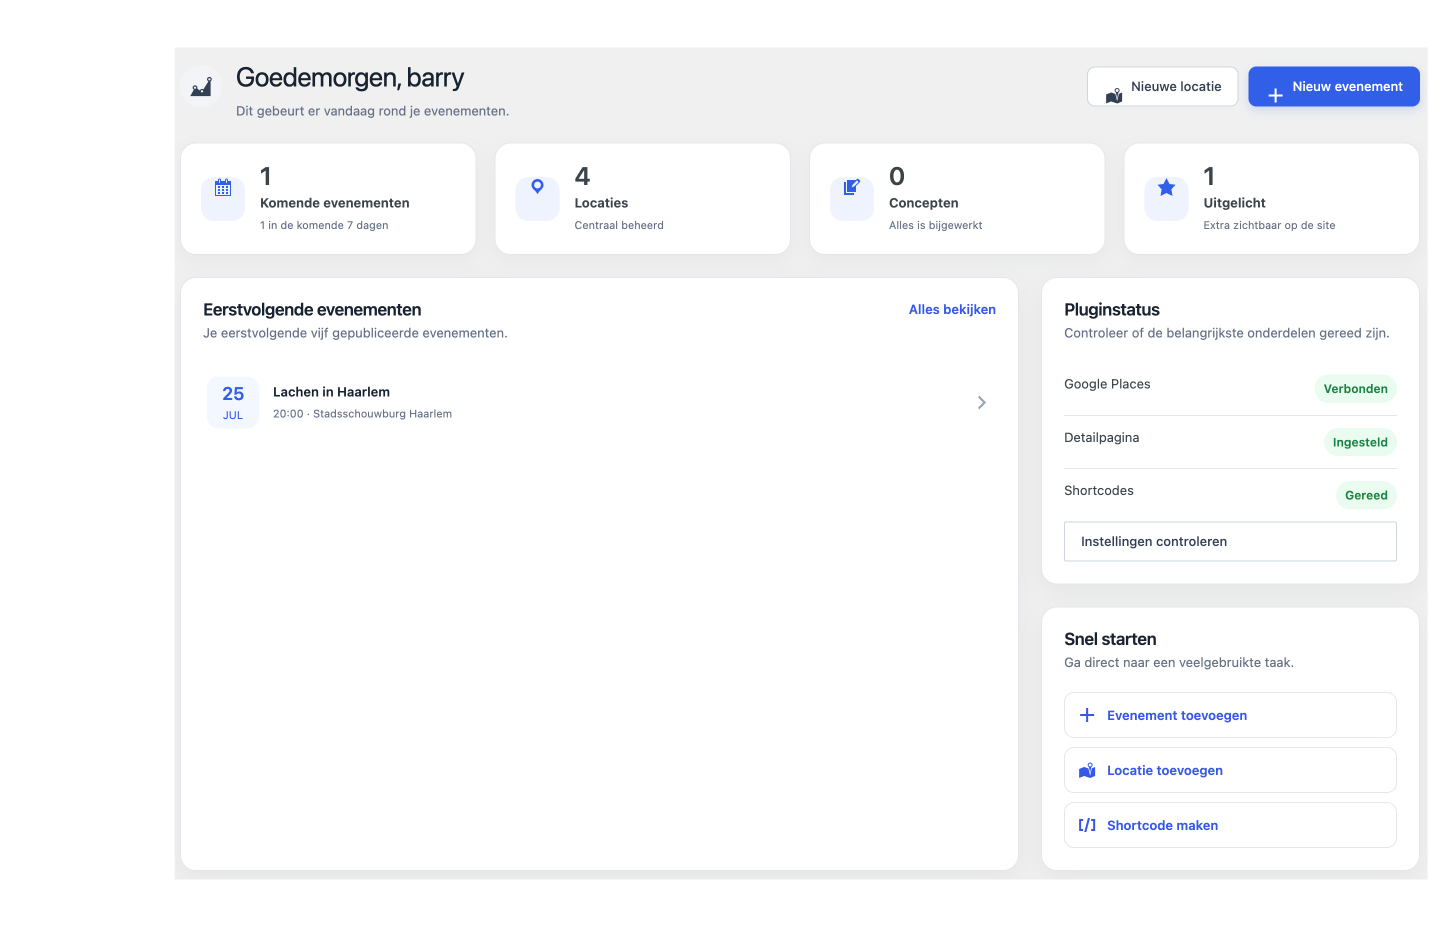Screen dimensions: 1440x936
Task: Click the Gereed status badge
Action: point(1366,495)
